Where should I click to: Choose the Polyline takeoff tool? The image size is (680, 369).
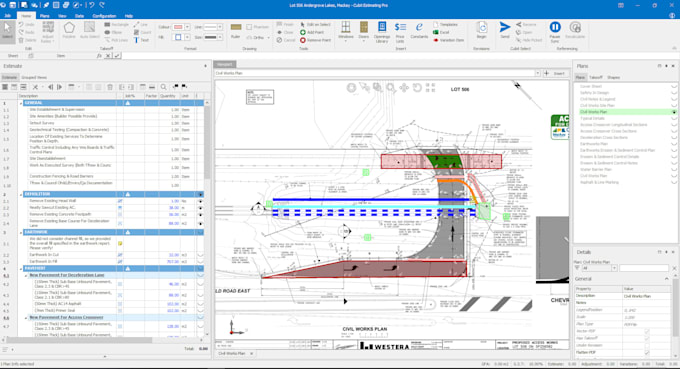pyautogui.click(x=69, y=31)
